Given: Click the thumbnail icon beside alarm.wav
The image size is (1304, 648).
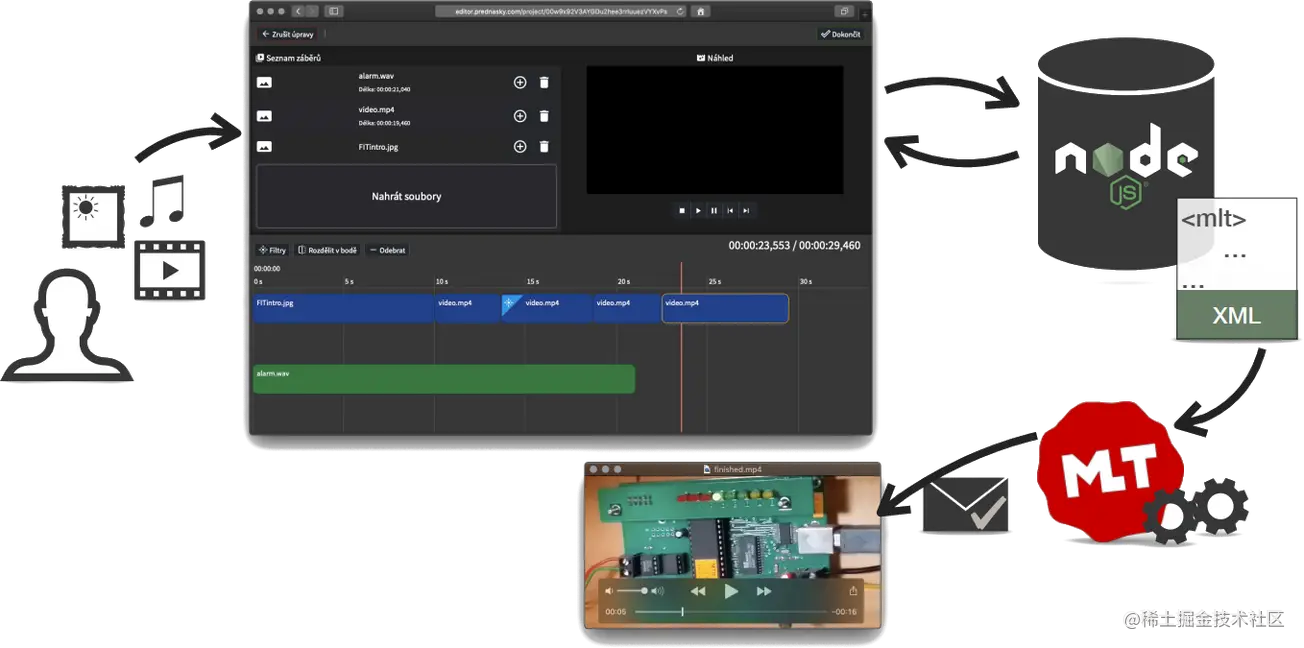Looking at the screenshot, I should [264, 83].
